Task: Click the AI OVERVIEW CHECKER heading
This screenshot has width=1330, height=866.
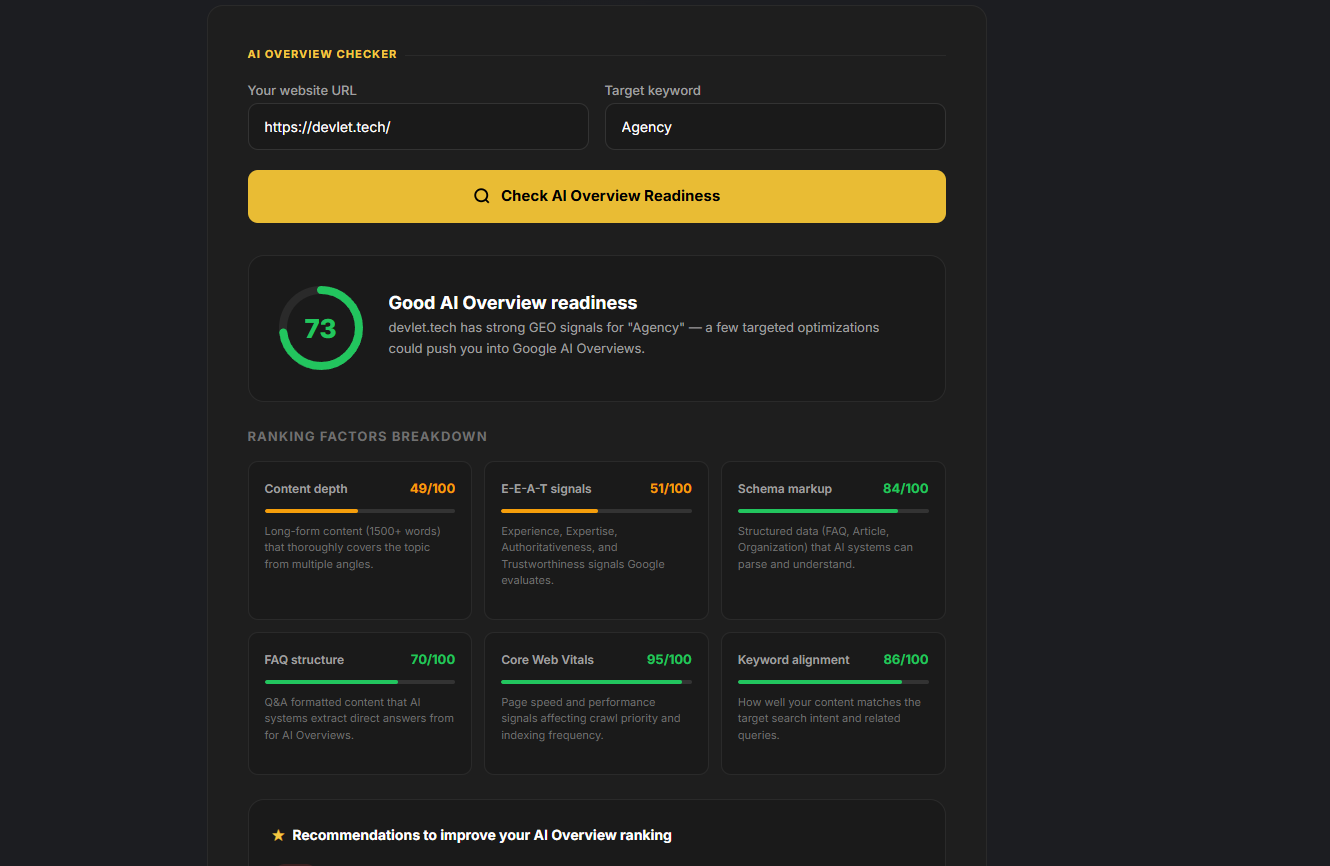Action: 322,54
